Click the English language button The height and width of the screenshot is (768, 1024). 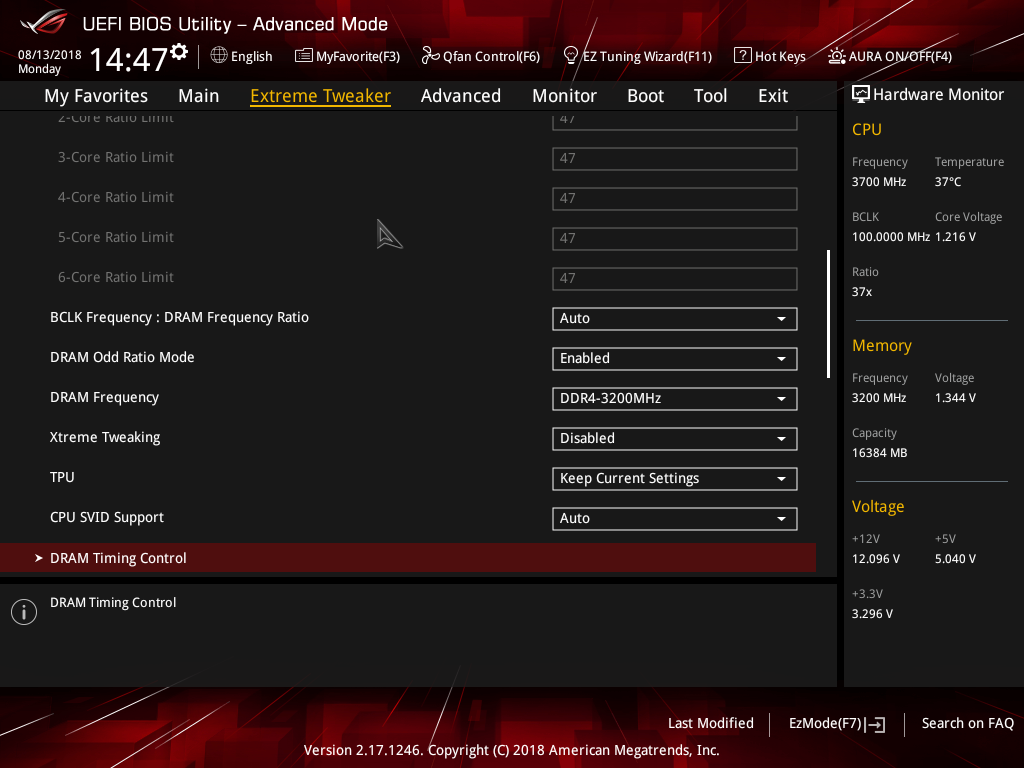coord(242,56)
